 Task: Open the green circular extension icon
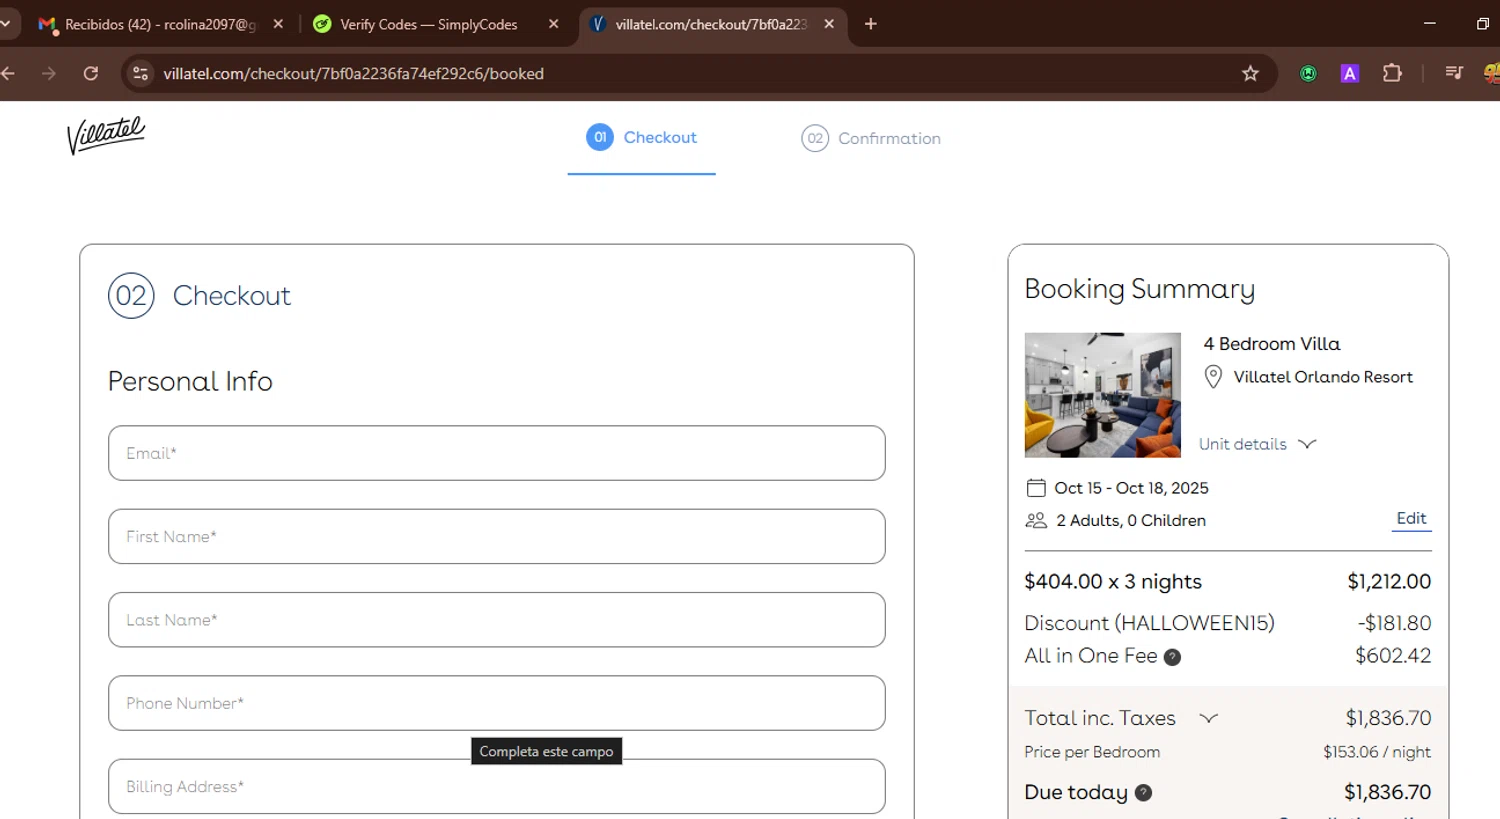click(1308, 73)
